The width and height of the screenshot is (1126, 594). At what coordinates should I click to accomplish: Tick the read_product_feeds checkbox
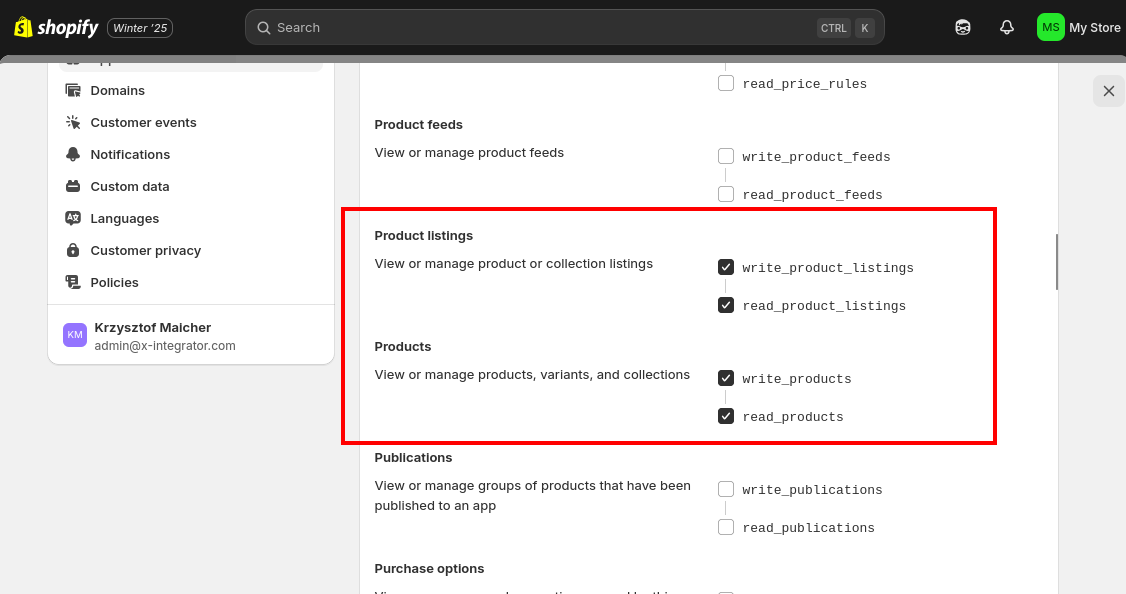click(x=726, y=194)
